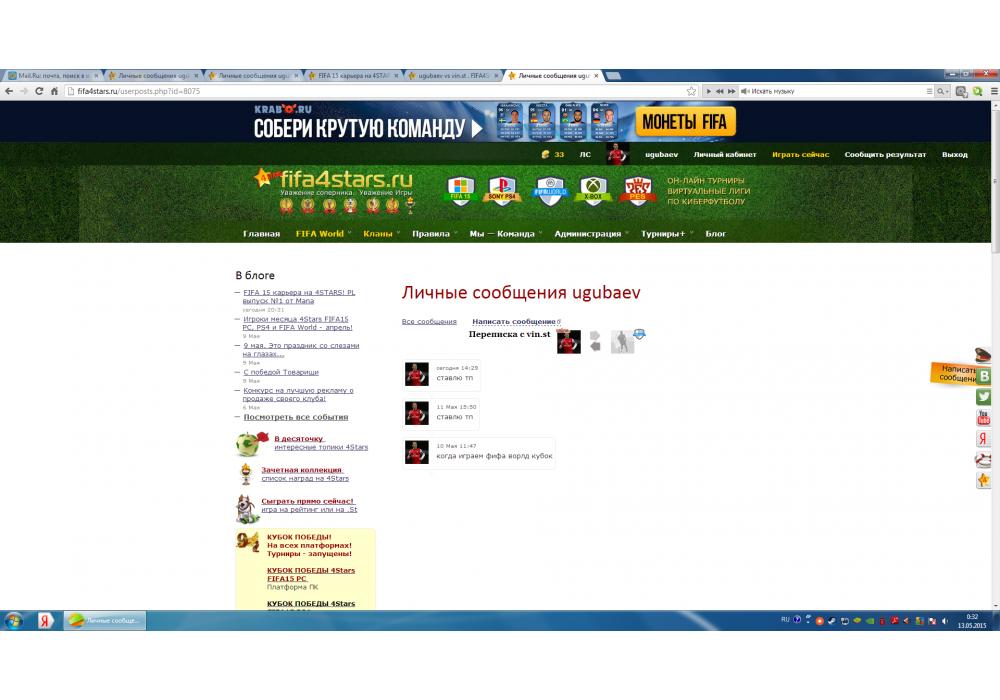Select the FIFA World shield icon
1000x700 pixels.
tap(551, 190)
